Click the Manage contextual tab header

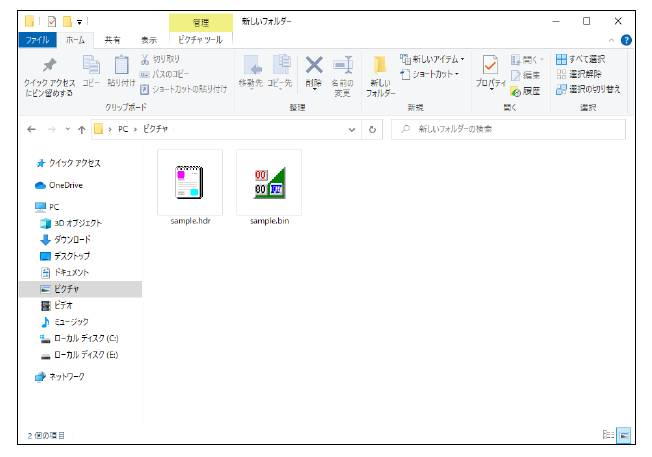(200, 22)
